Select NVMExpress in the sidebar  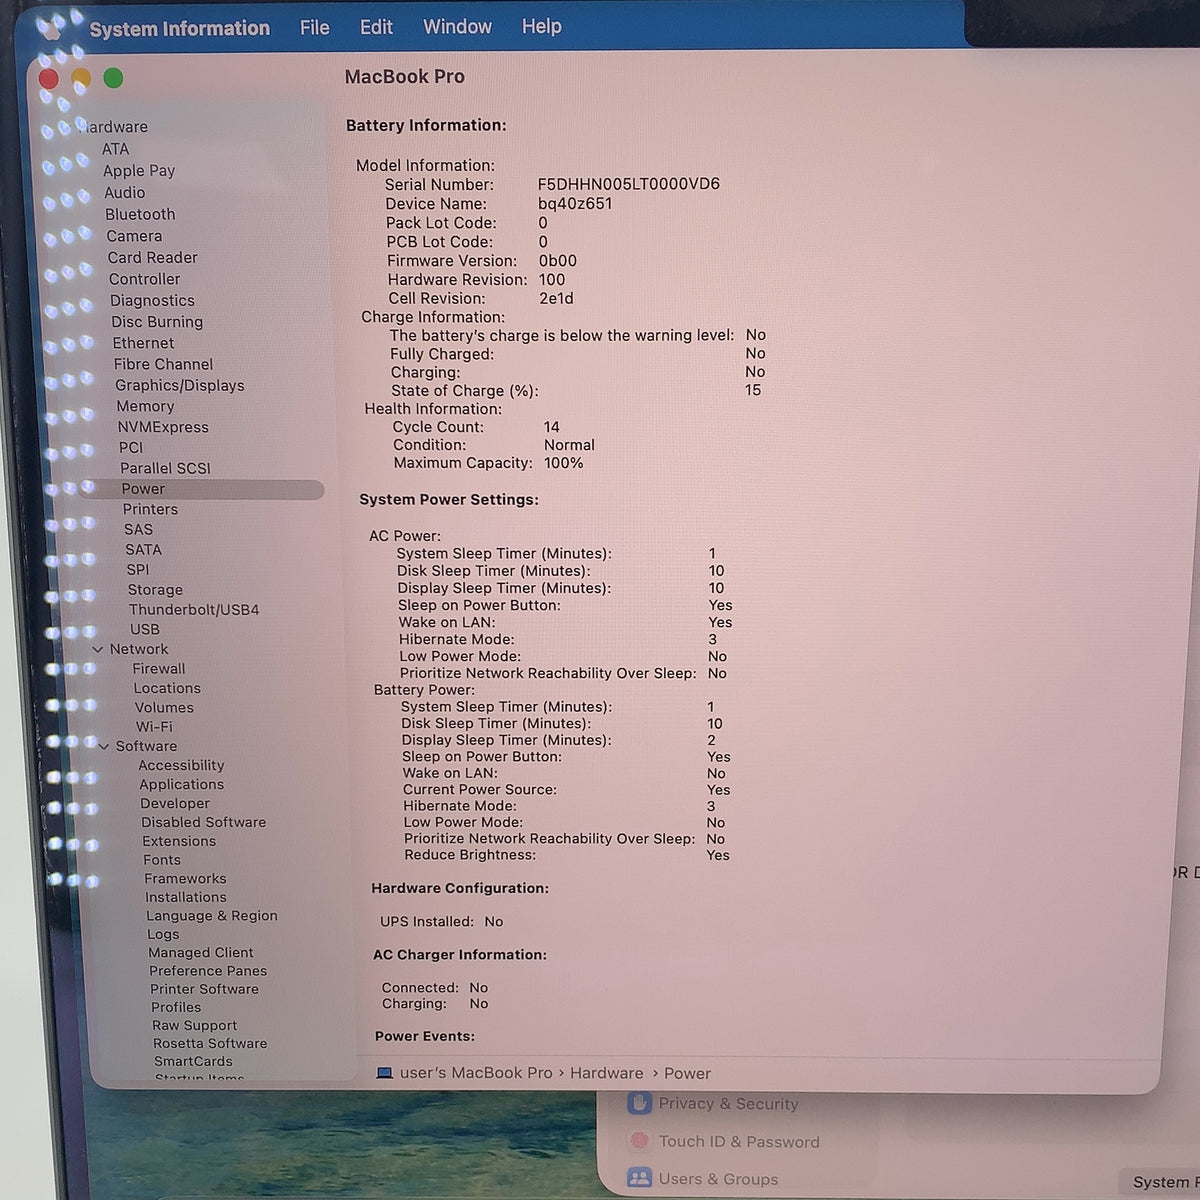click(x=163, y=427)
